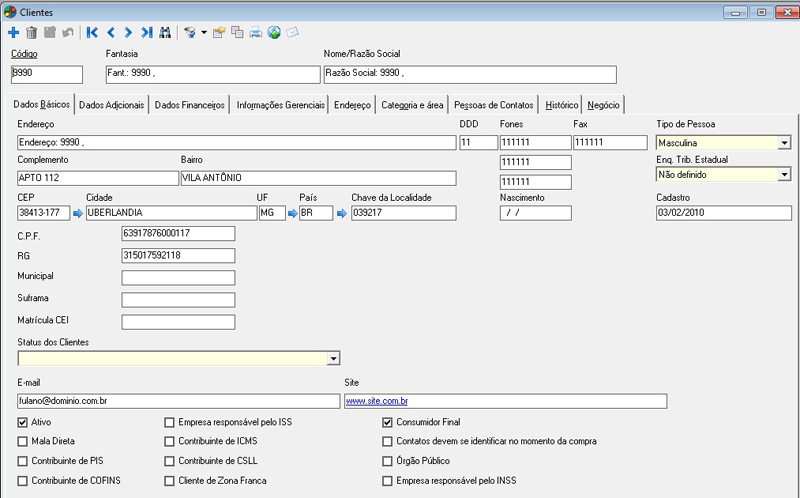Image resolution: width=800 pixels, height=498 pixels.
Task: Open the Pessoas de Contatos tab
Action: click(x=493, y=105)
